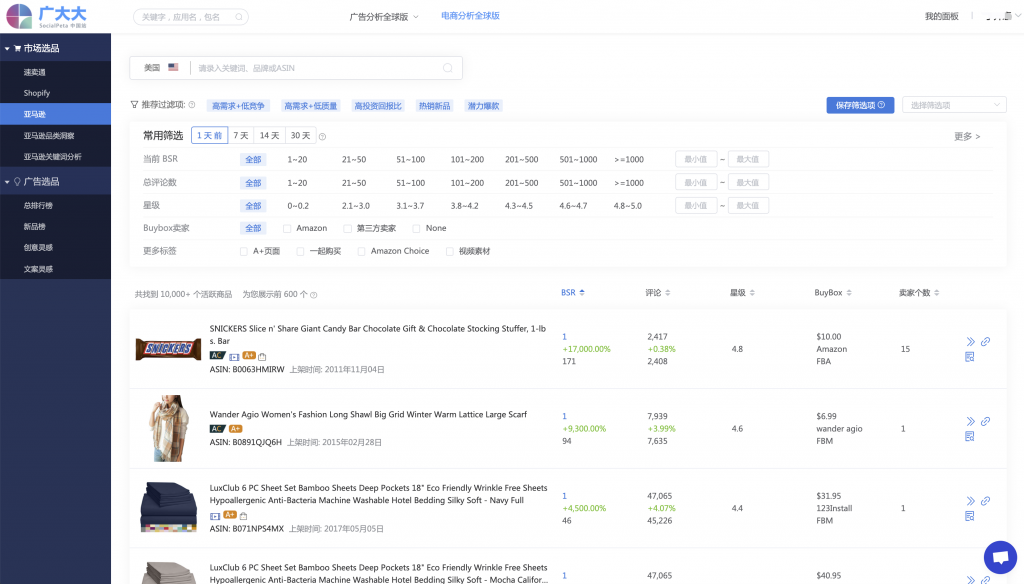
Task: Switch to 电商分析全球版 tab
Action: click(470, 16)
